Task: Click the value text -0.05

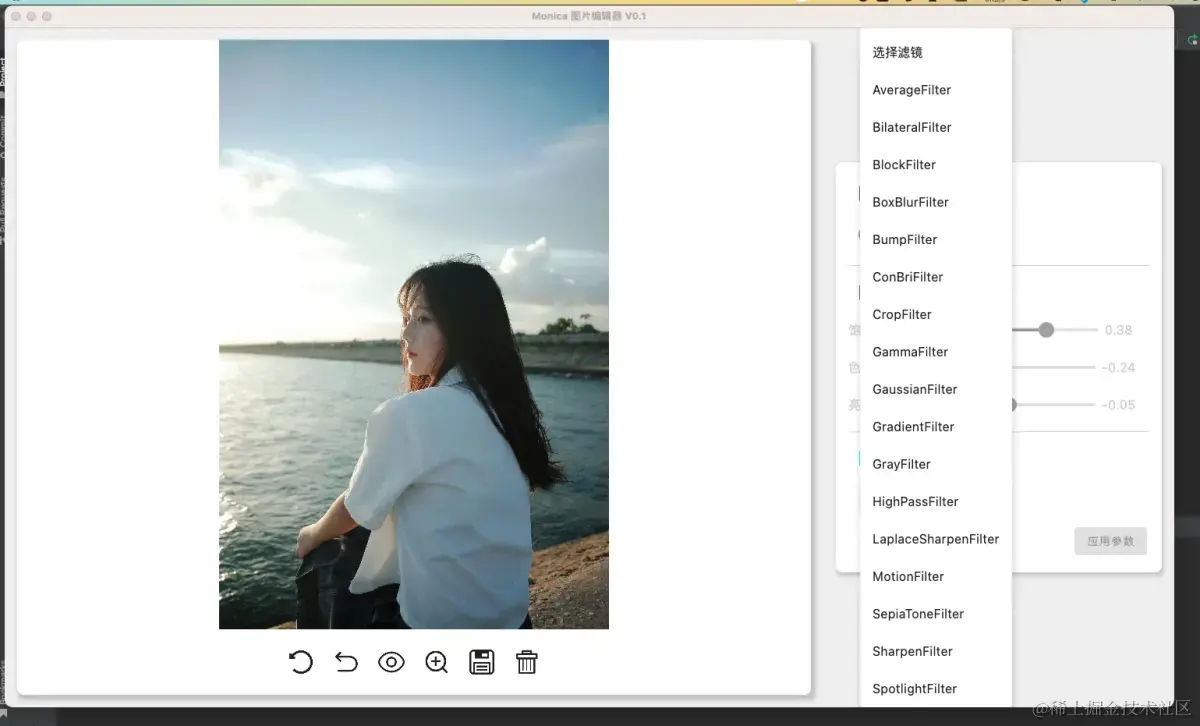Action: [1118, 405]
